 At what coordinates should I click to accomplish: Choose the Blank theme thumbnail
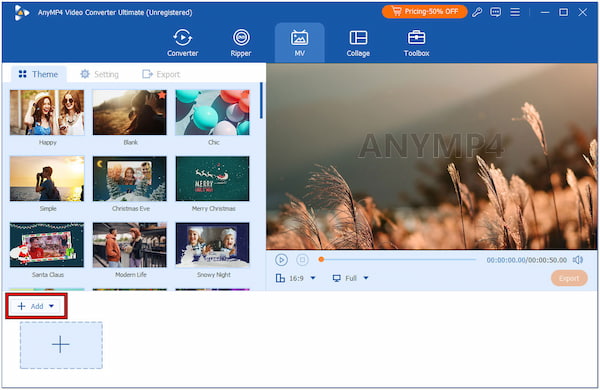(130, 113)
